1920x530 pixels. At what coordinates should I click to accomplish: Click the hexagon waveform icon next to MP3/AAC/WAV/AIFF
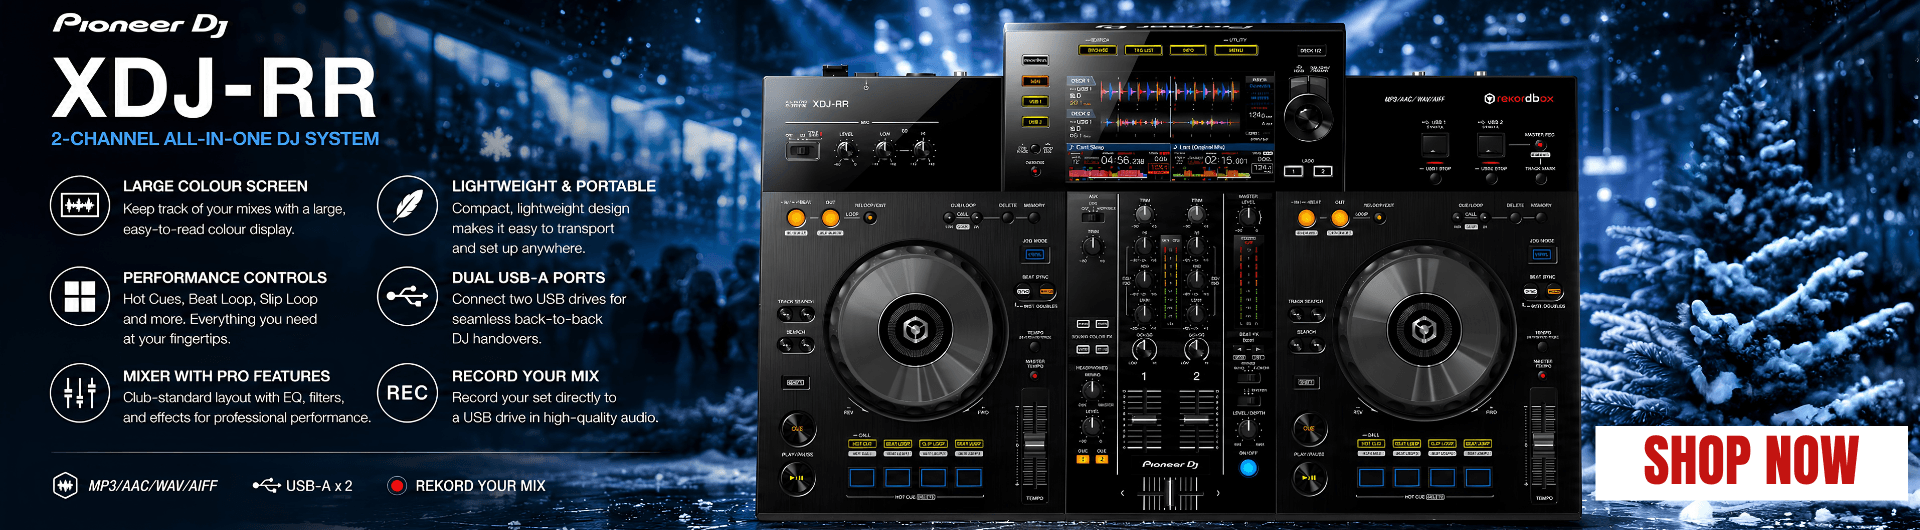click(65, 486)
